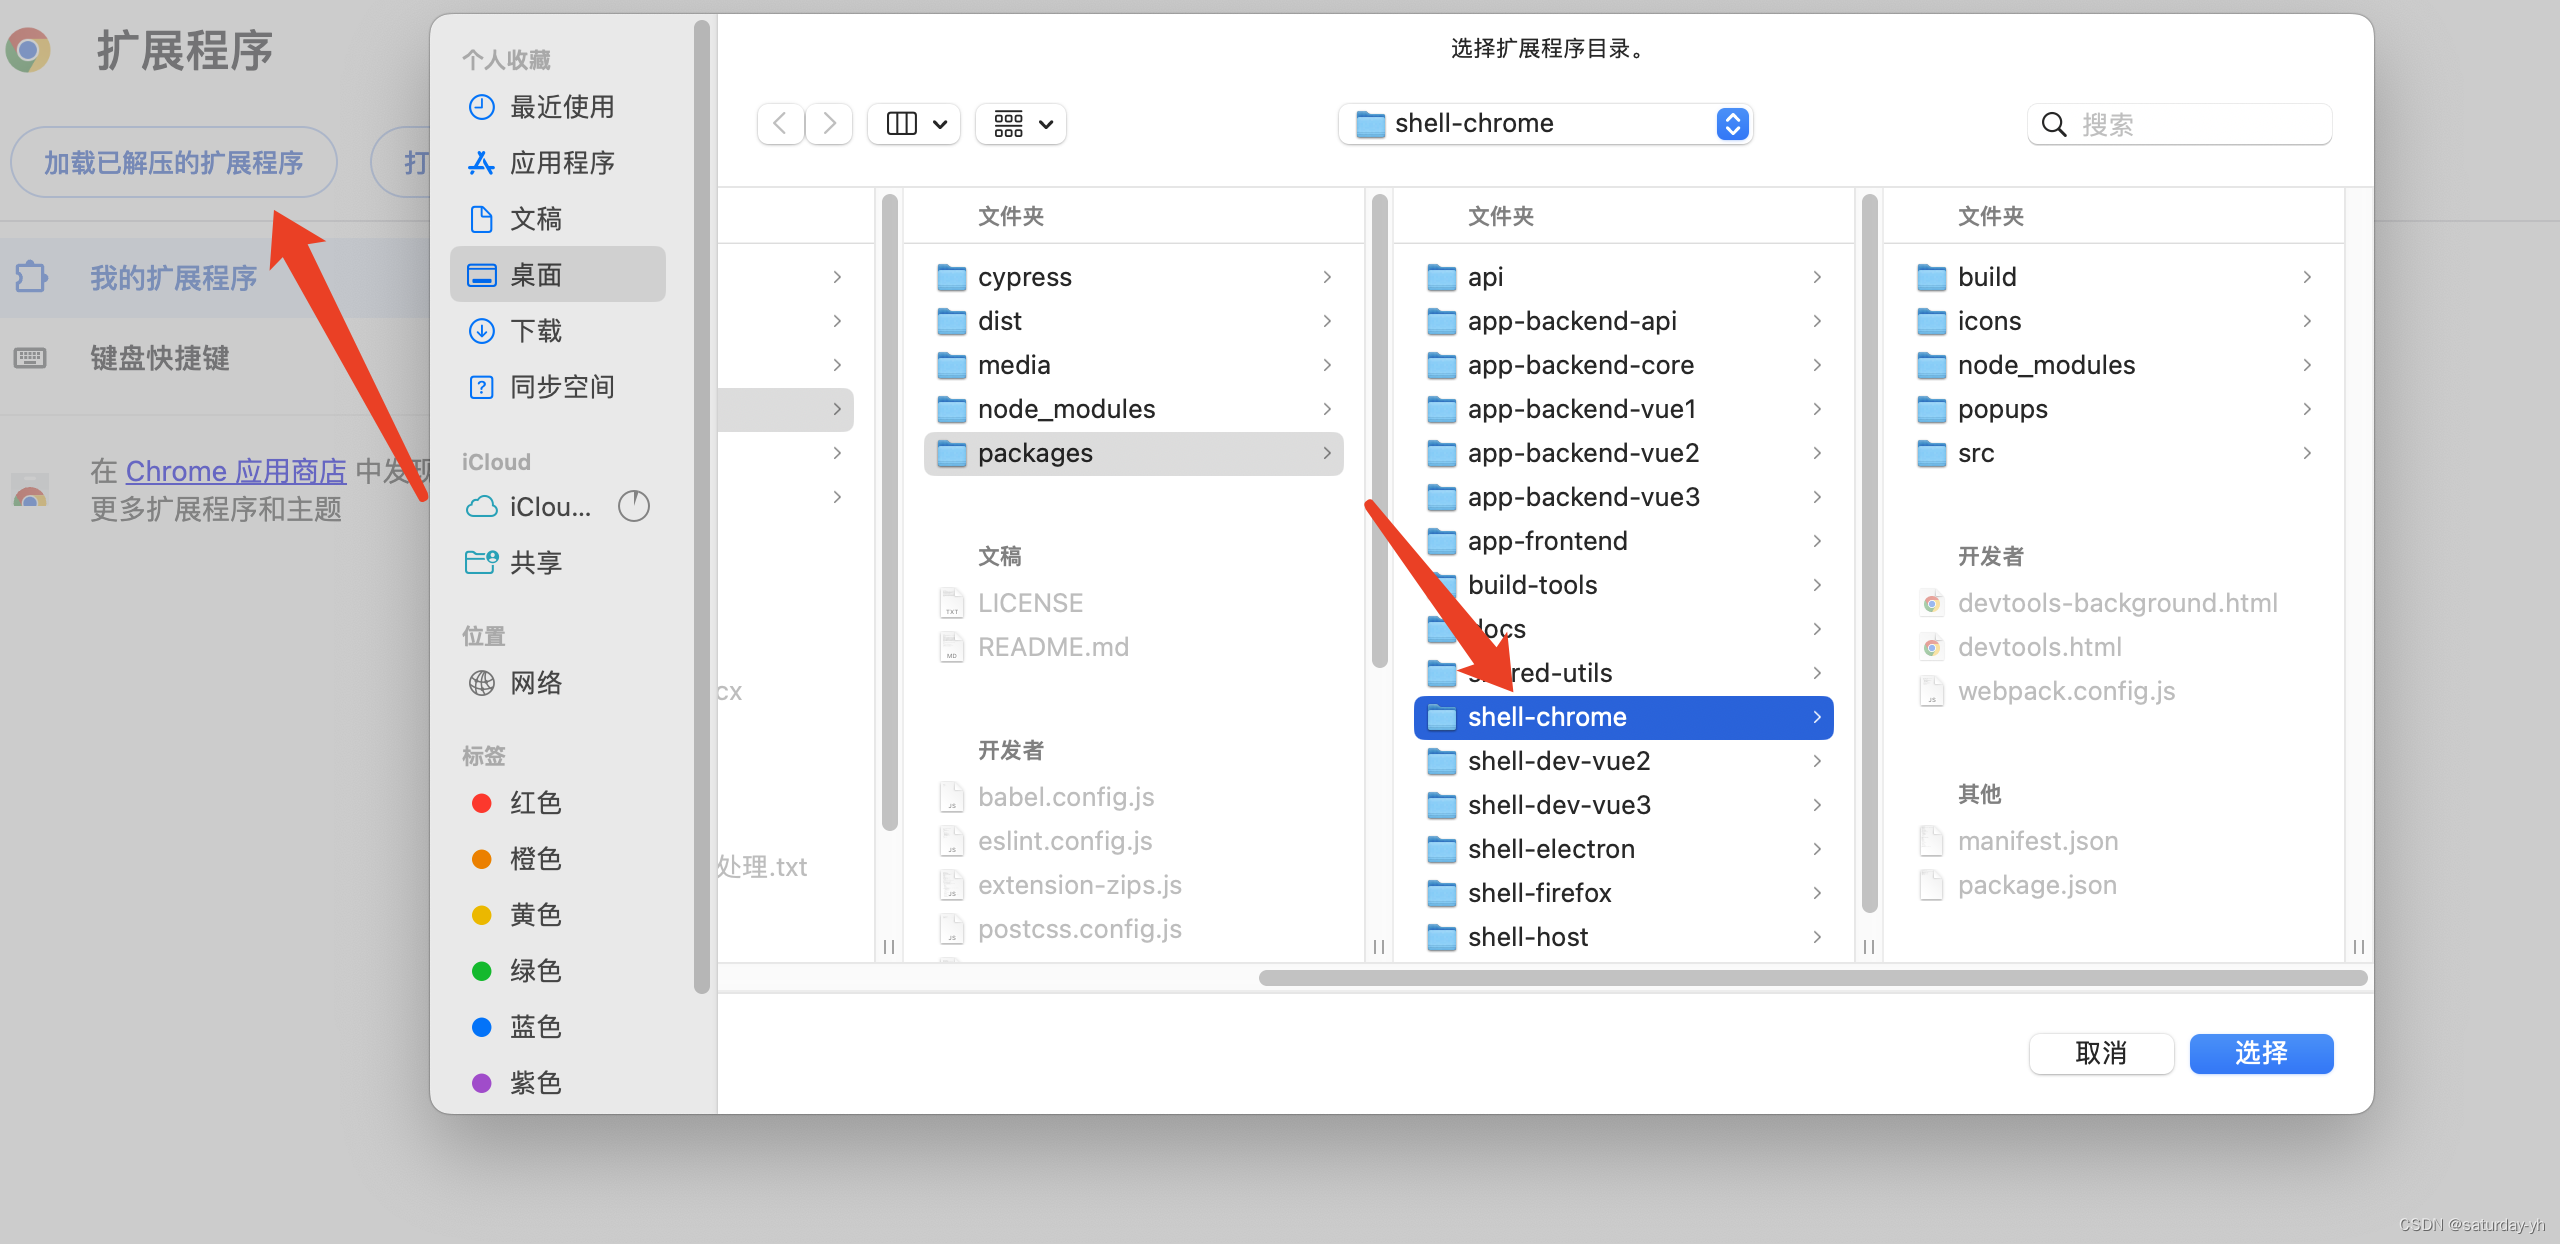Open Downloads in the sidebar

pos(535,331)
